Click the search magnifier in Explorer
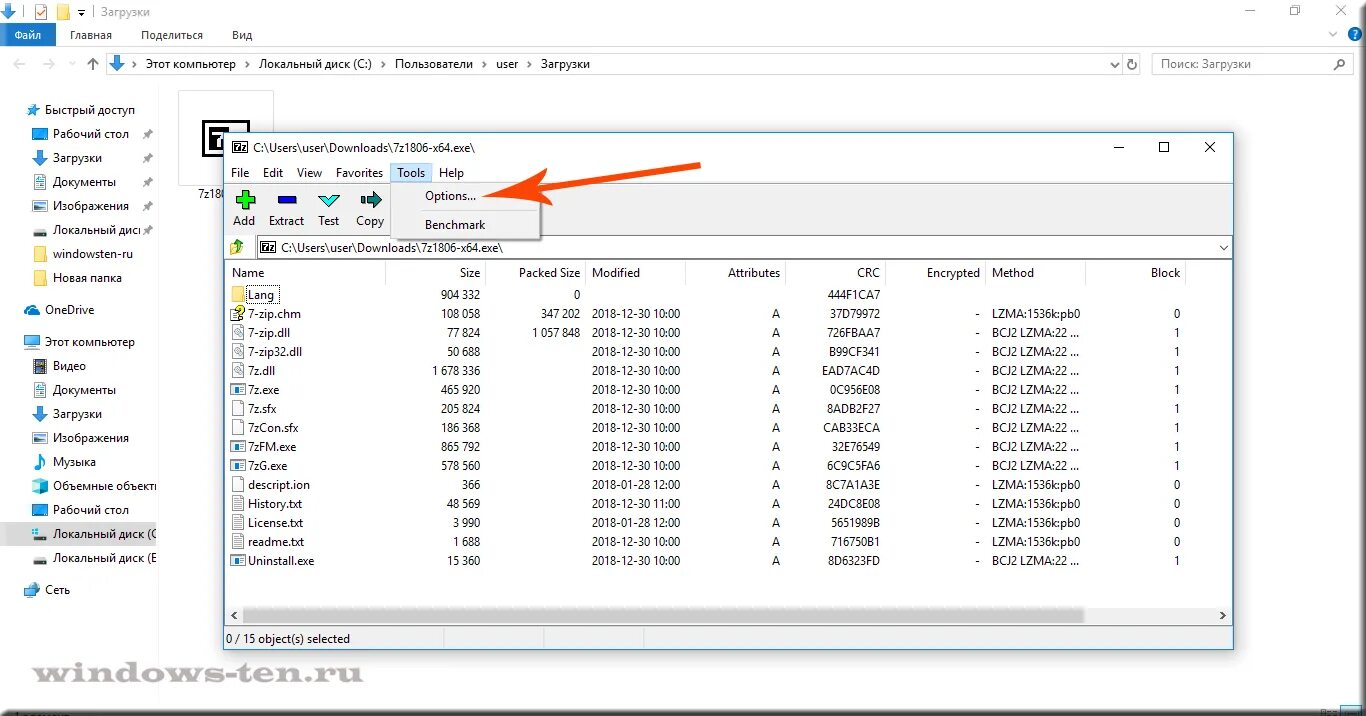Screen dimensions: 1366x716 pyautogui.click(x=1340, y=64)
